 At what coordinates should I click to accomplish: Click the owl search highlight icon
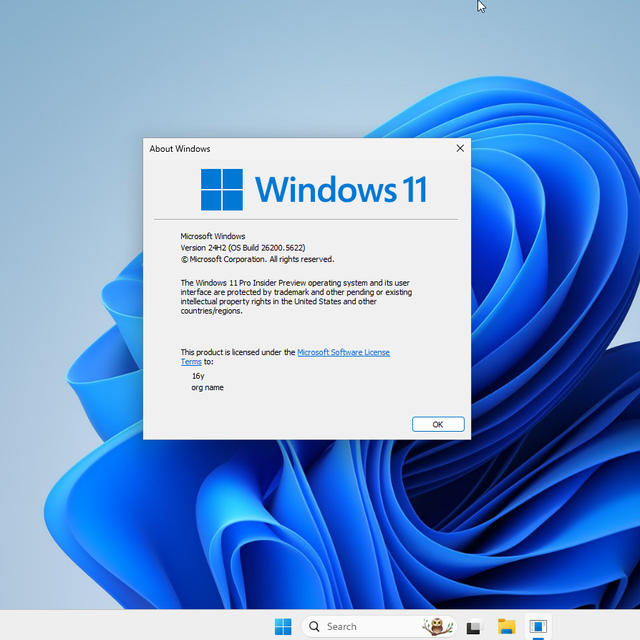[434, 626]
